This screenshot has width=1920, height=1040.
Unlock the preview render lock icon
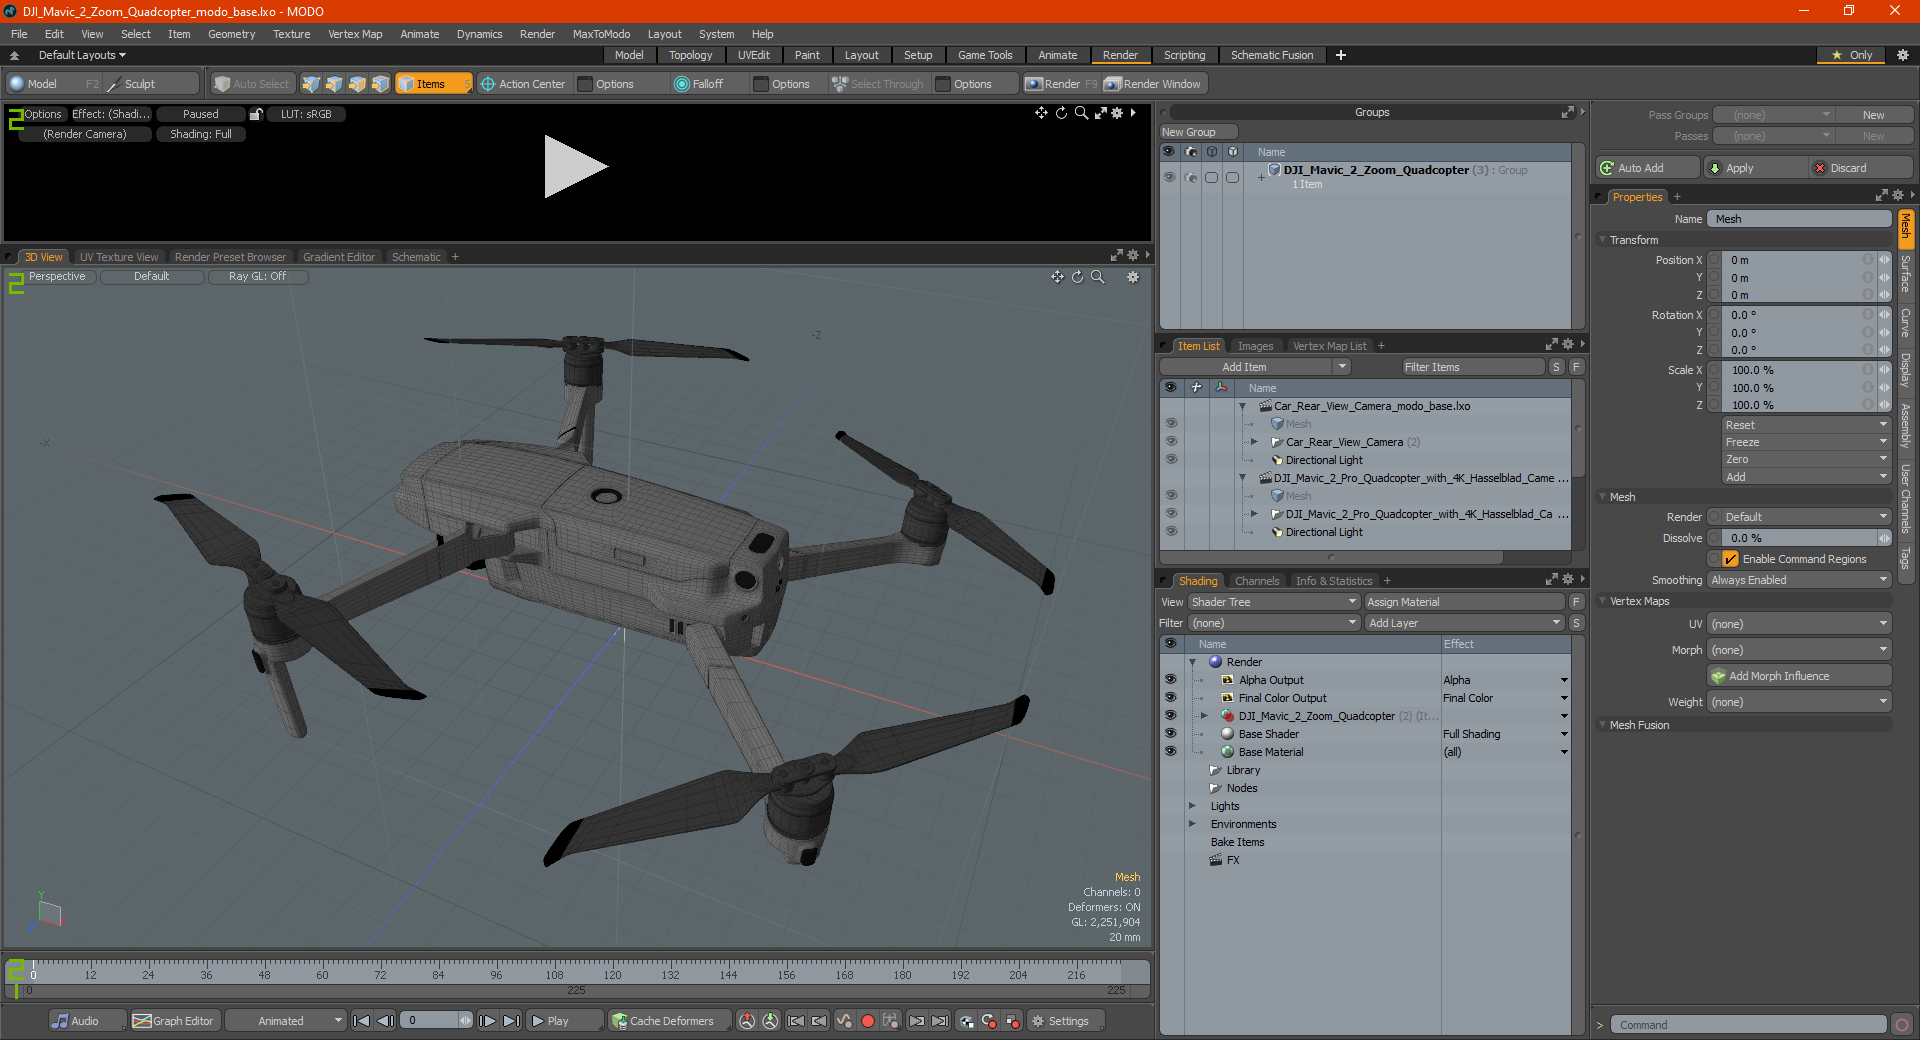(256, 114)
